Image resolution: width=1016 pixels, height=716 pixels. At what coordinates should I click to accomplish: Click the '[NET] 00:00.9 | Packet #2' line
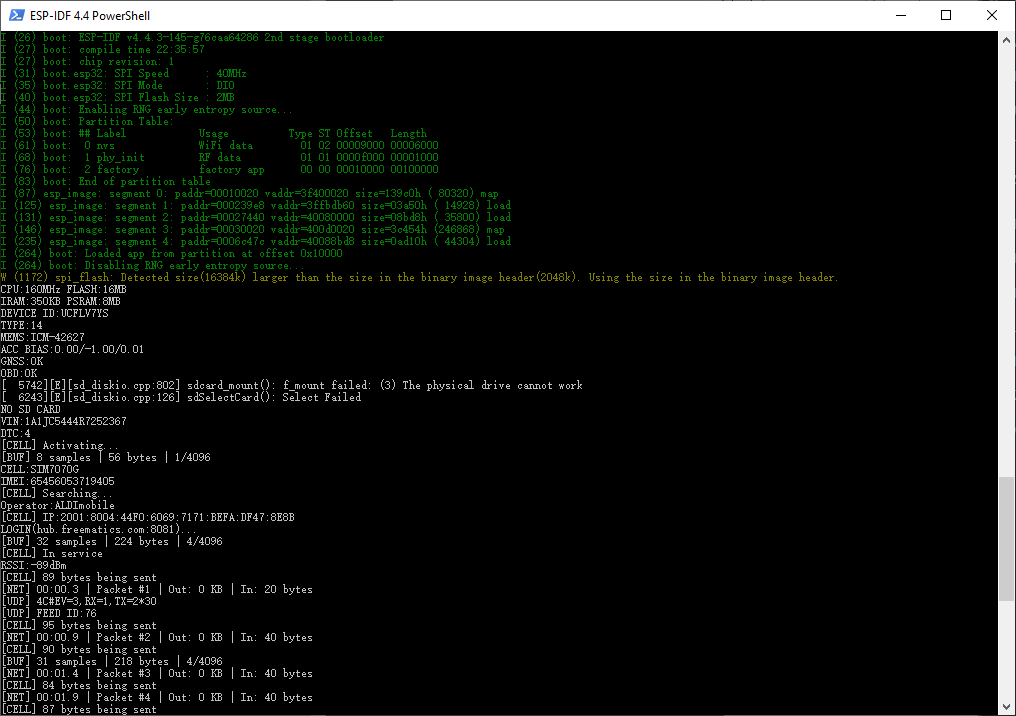(157, 637)
